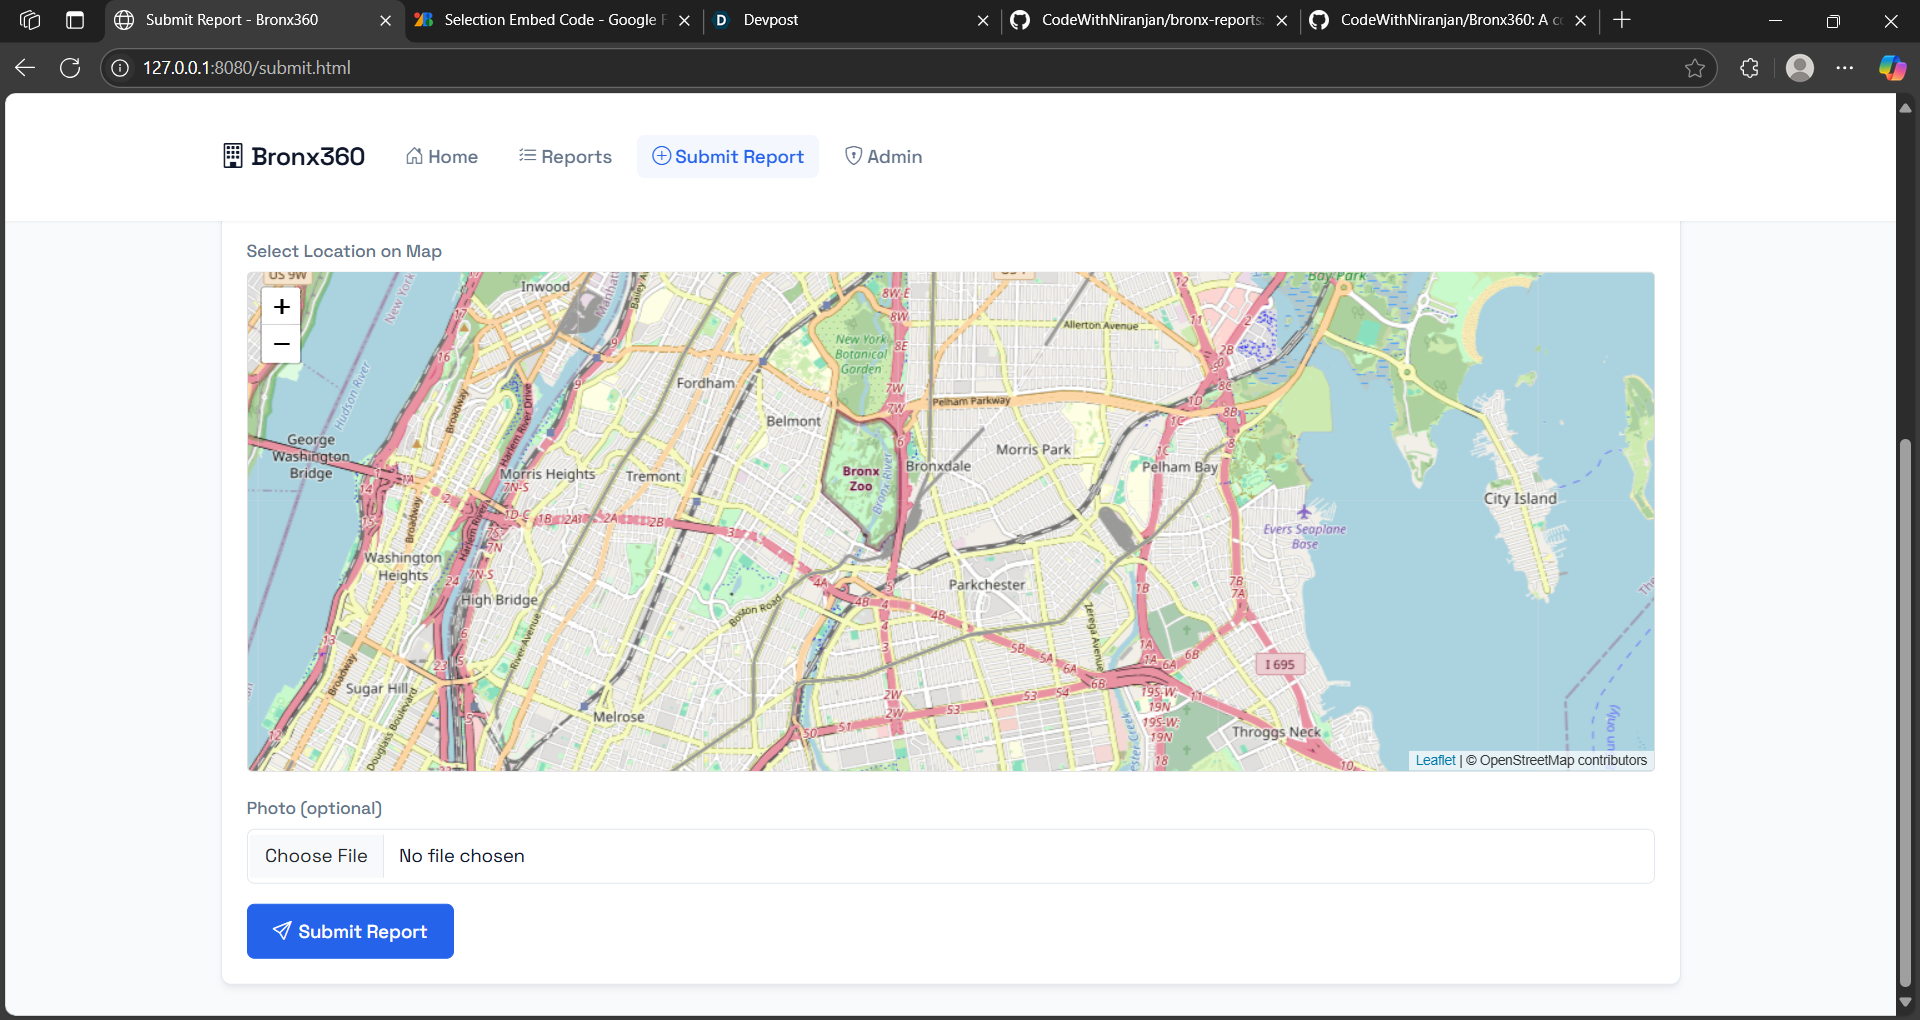
Task: Close the Devpost tab
Action: pyautogui.click(x=983, y=20)
